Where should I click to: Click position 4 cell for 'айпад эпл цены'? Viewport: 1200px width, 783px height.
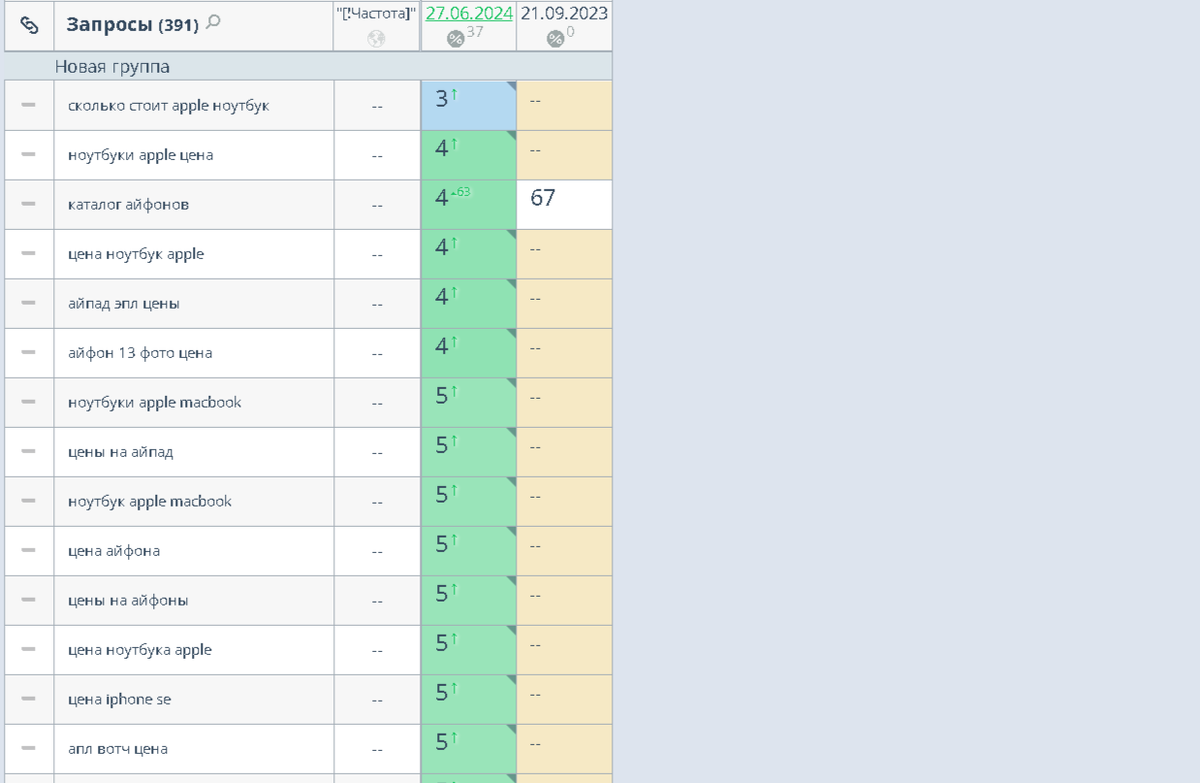click(469, 303)
